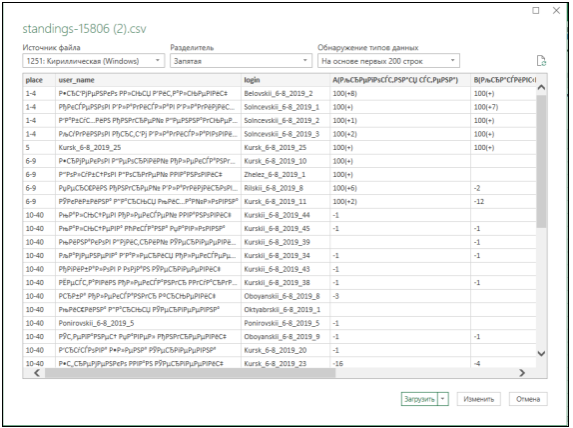573x428 pixels.
Task: Click the '-12' score cell
Action: coord(504,202)
